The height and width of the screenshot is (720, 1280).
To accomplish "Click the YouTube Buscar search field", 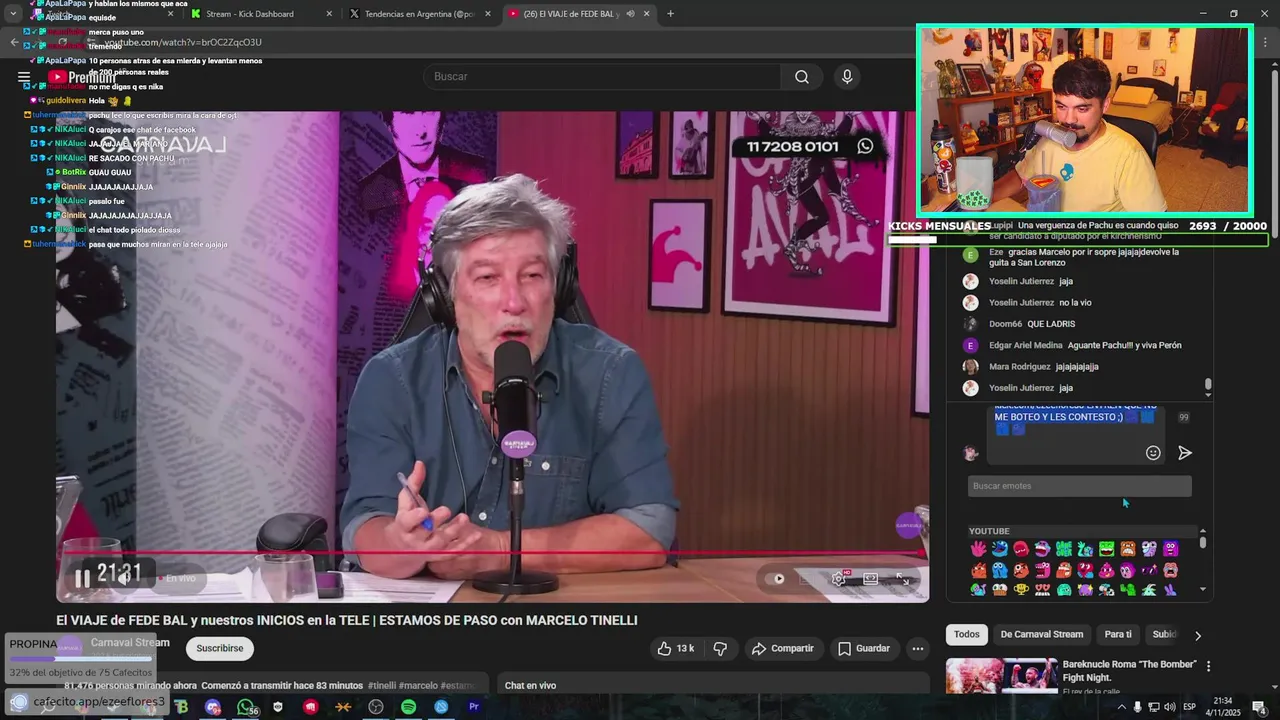I will click(x=603, y=77).
